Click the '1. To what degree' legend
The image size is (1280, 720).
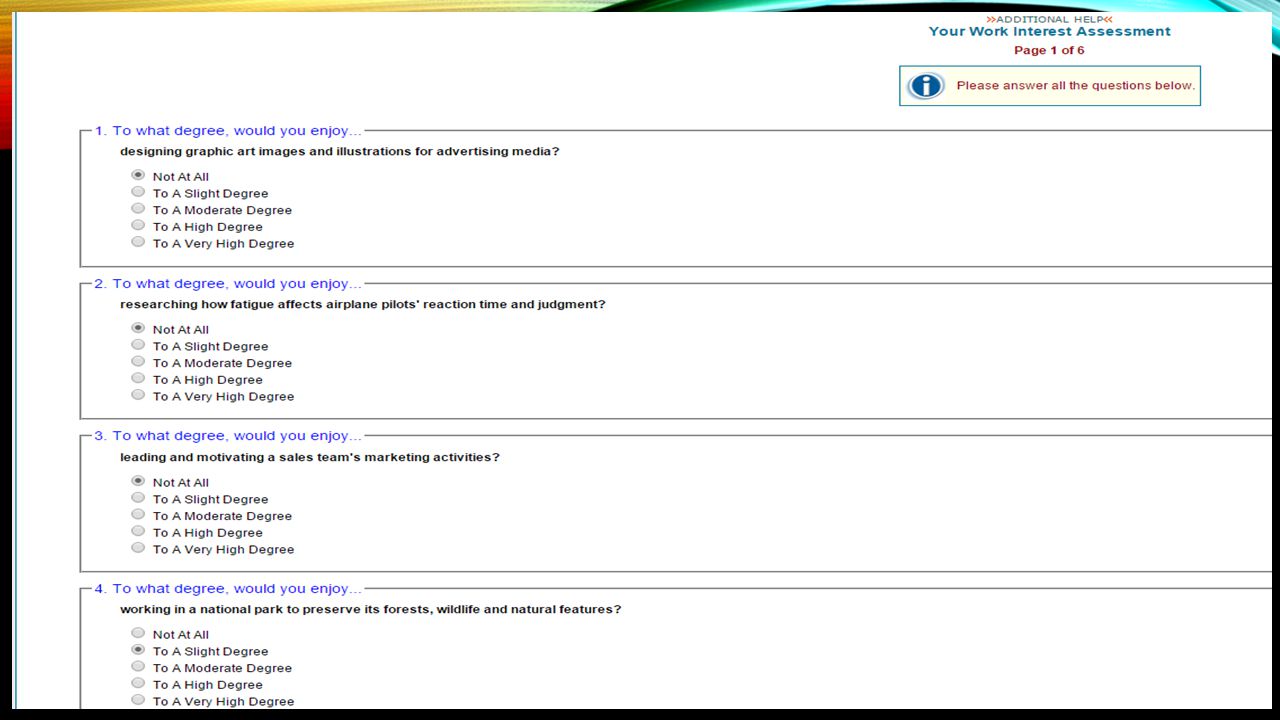pos(228,131)
